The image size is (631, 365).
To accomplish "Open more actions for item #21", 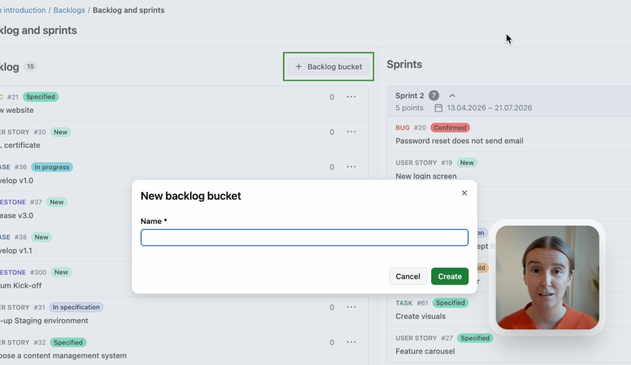I will (x=351, y=97).
